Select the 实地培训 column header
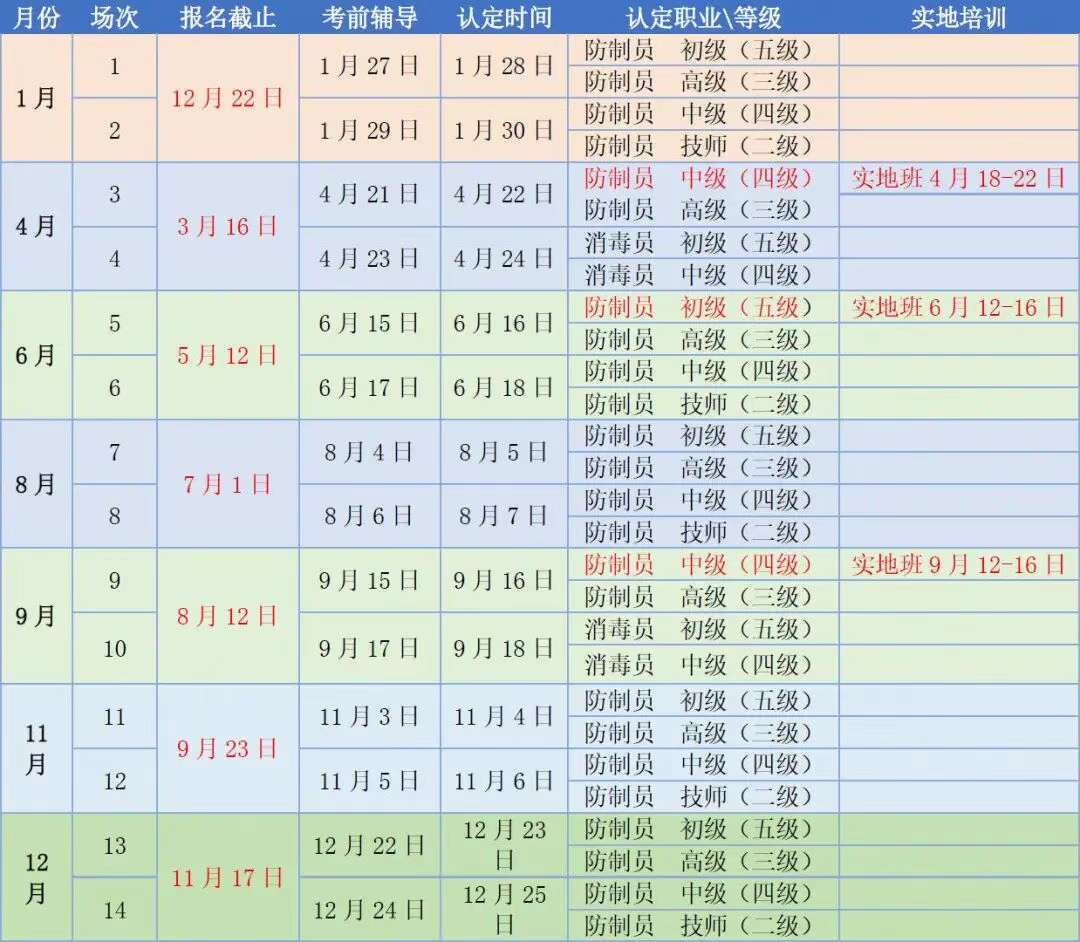 pyautogui.click(x=958, y=18)
